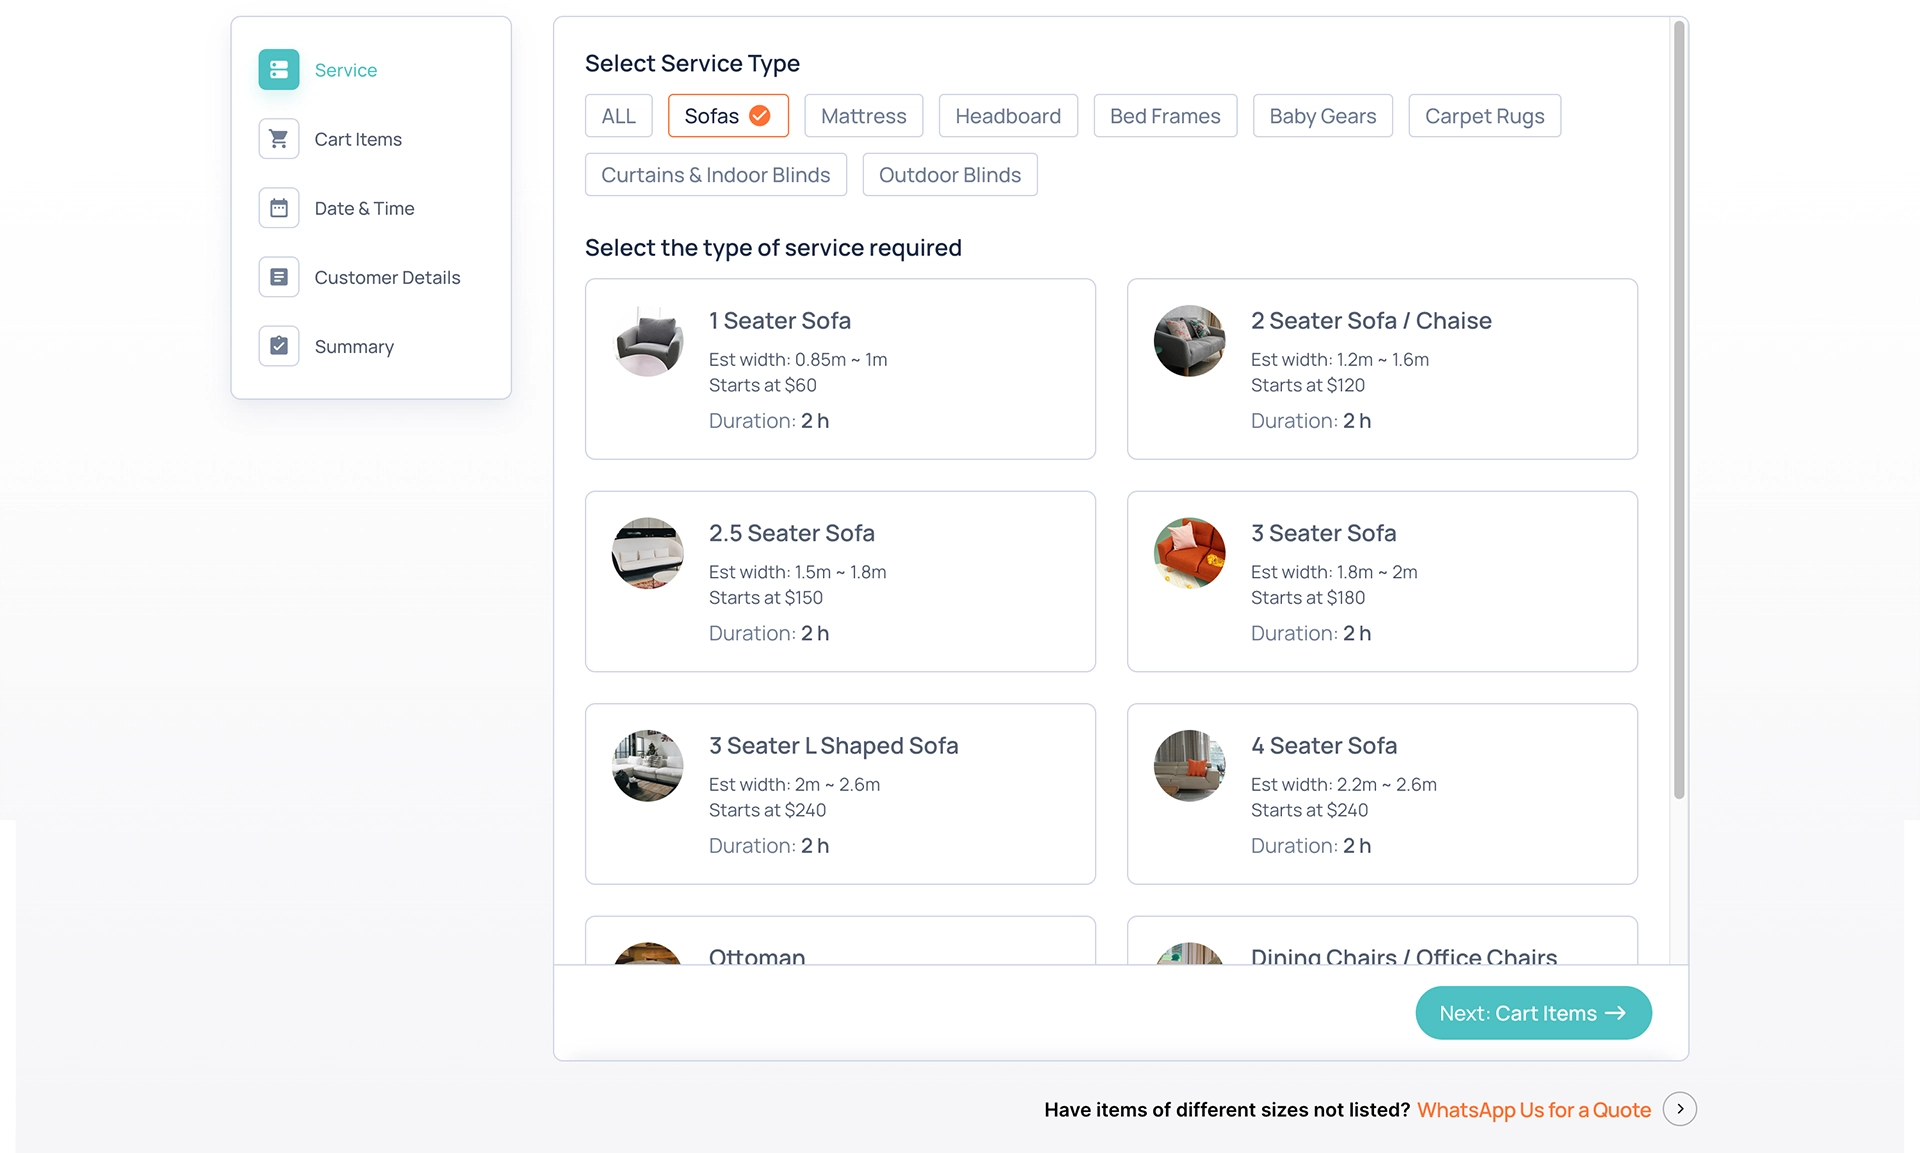Click 'Est width: 0.85m ~ 1m' text
Screen dimensions: 1920x1153
point(798,360)
